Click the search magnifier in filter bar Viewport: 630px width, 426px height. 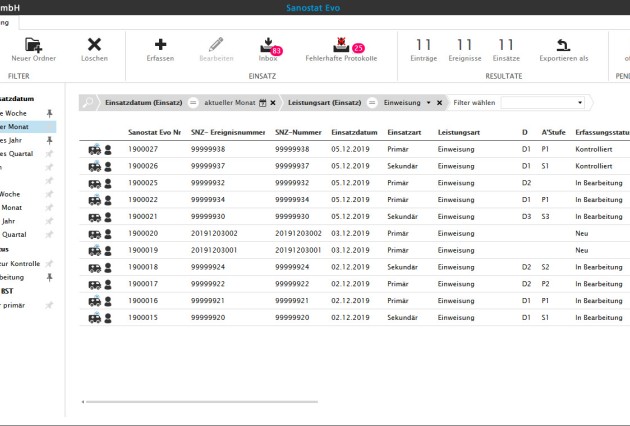(88, 102)
